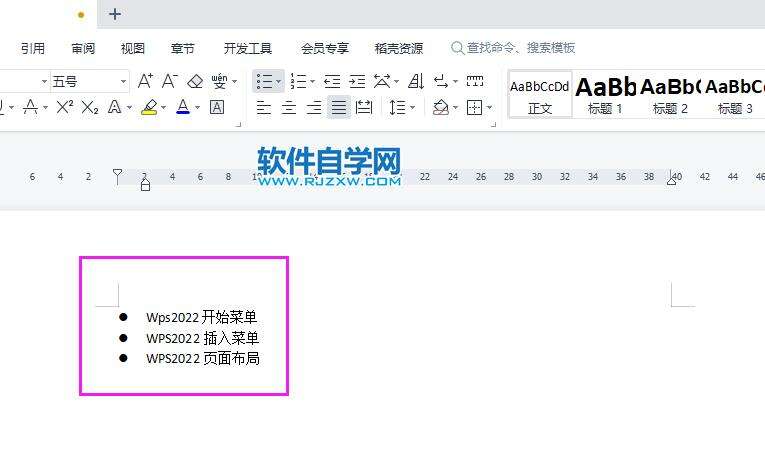Image resolution: width=765 pixels, height=459 pixels.
Task: Expand the line spacing dropdown arrow
Action: [x=413, y=107]
